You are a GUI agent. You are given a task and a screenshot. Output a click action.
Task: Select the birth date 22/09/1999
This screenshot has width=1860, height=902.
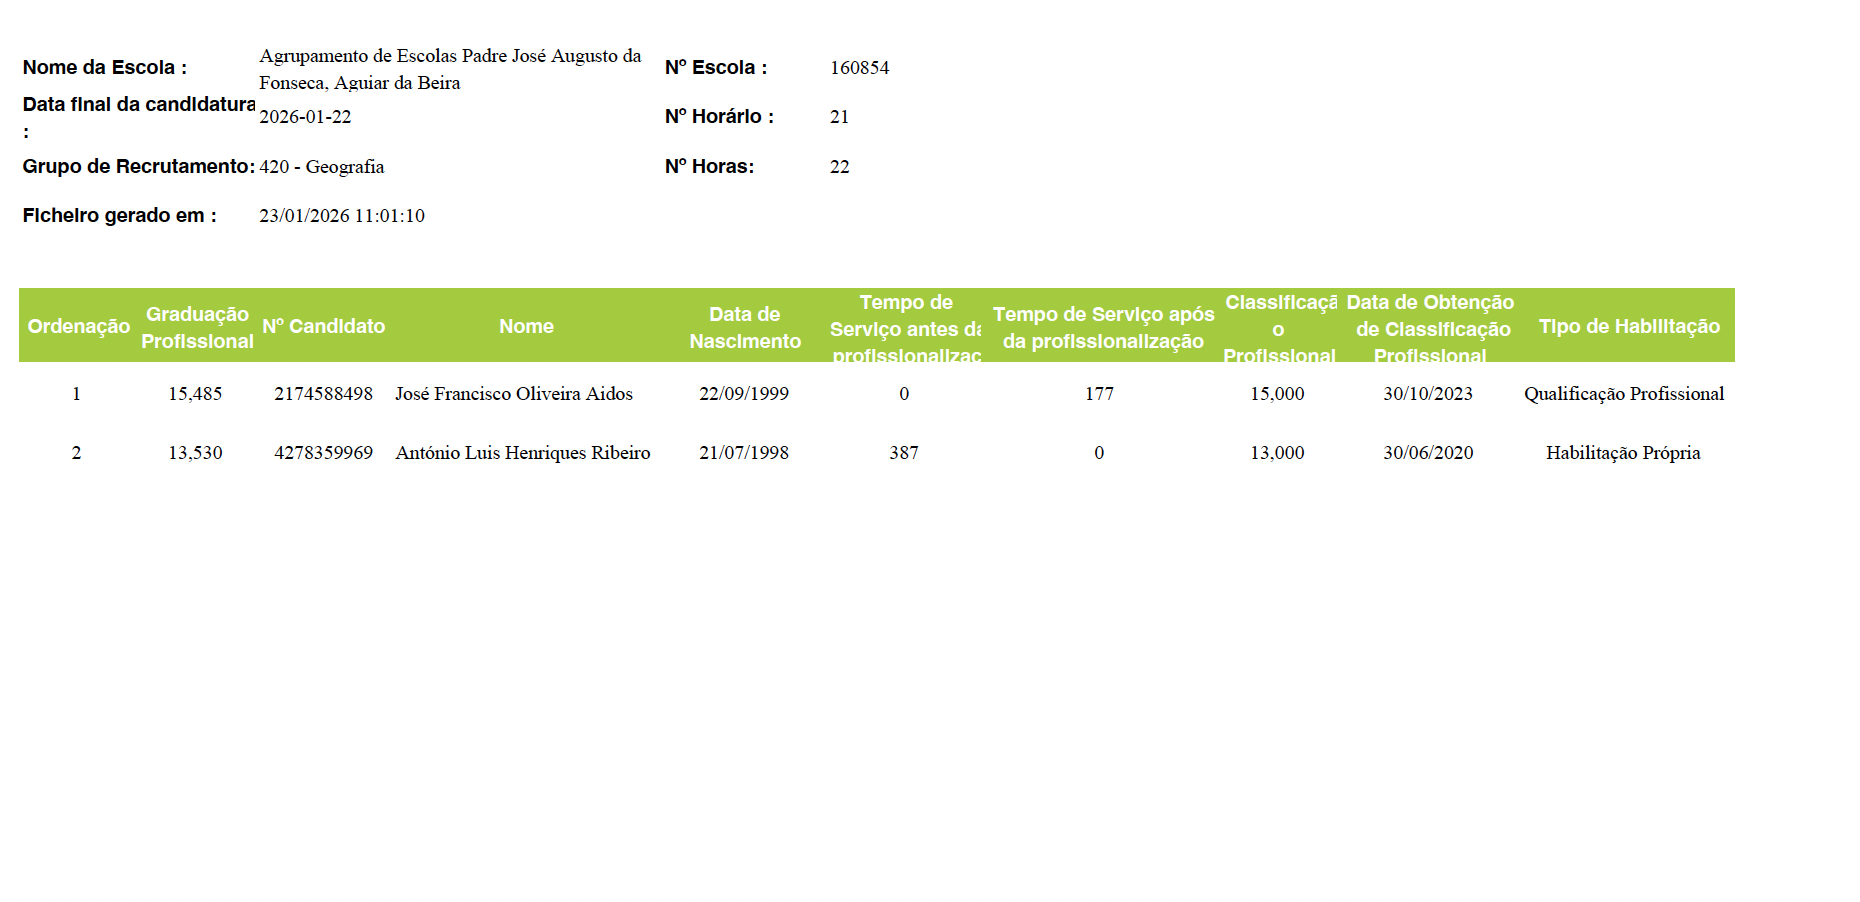743,394
